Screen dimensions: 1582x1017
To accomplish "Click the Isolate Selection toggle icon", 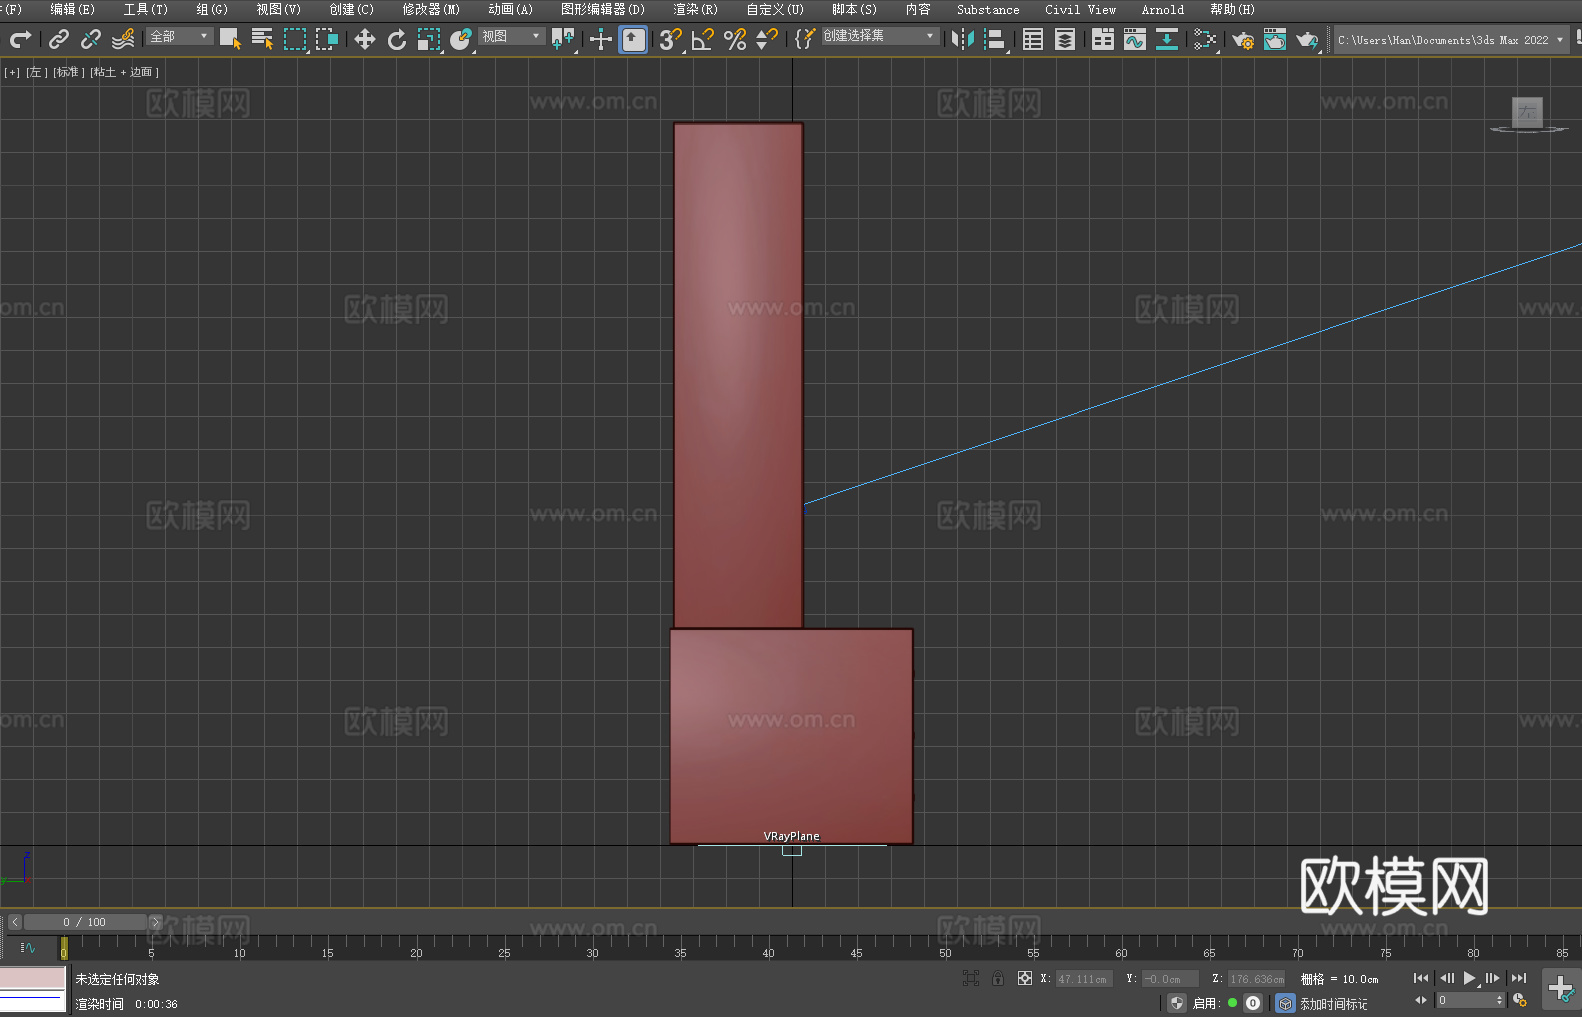I will click(x=970, y=978).
